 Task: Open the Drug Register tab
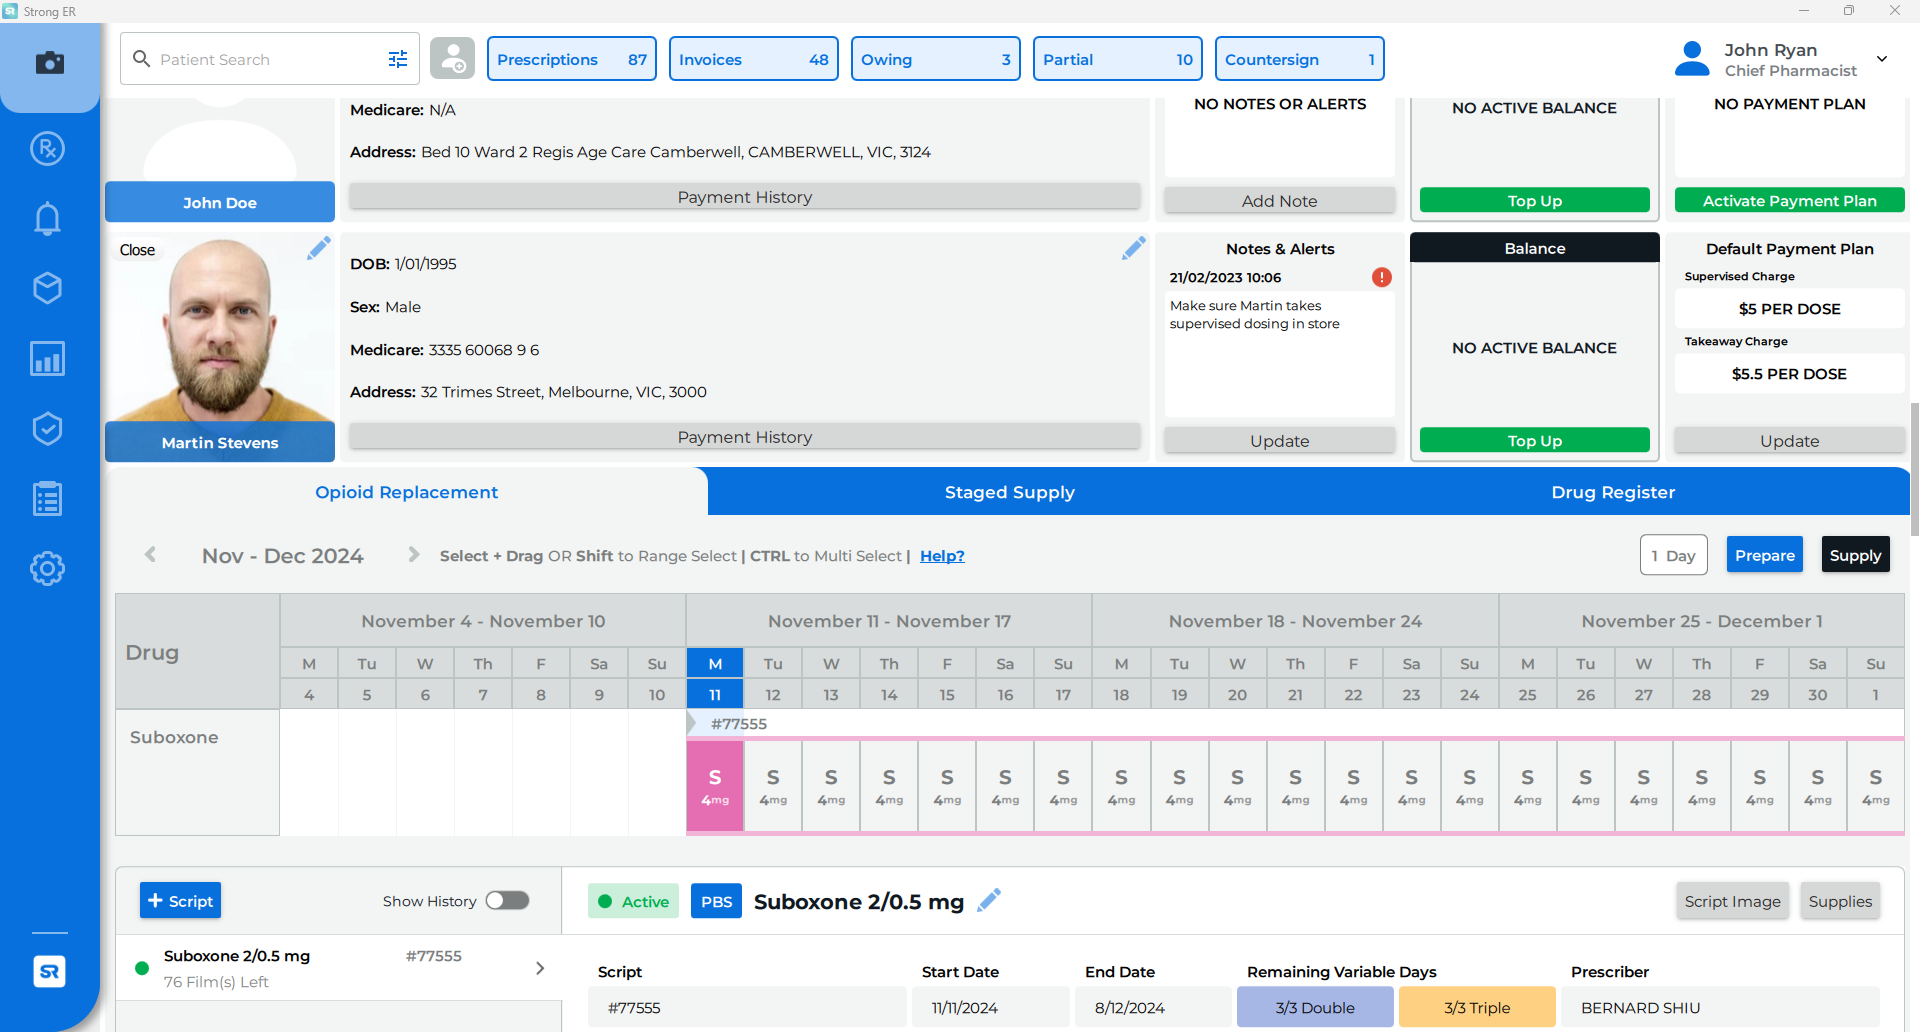click(1613, 491)
